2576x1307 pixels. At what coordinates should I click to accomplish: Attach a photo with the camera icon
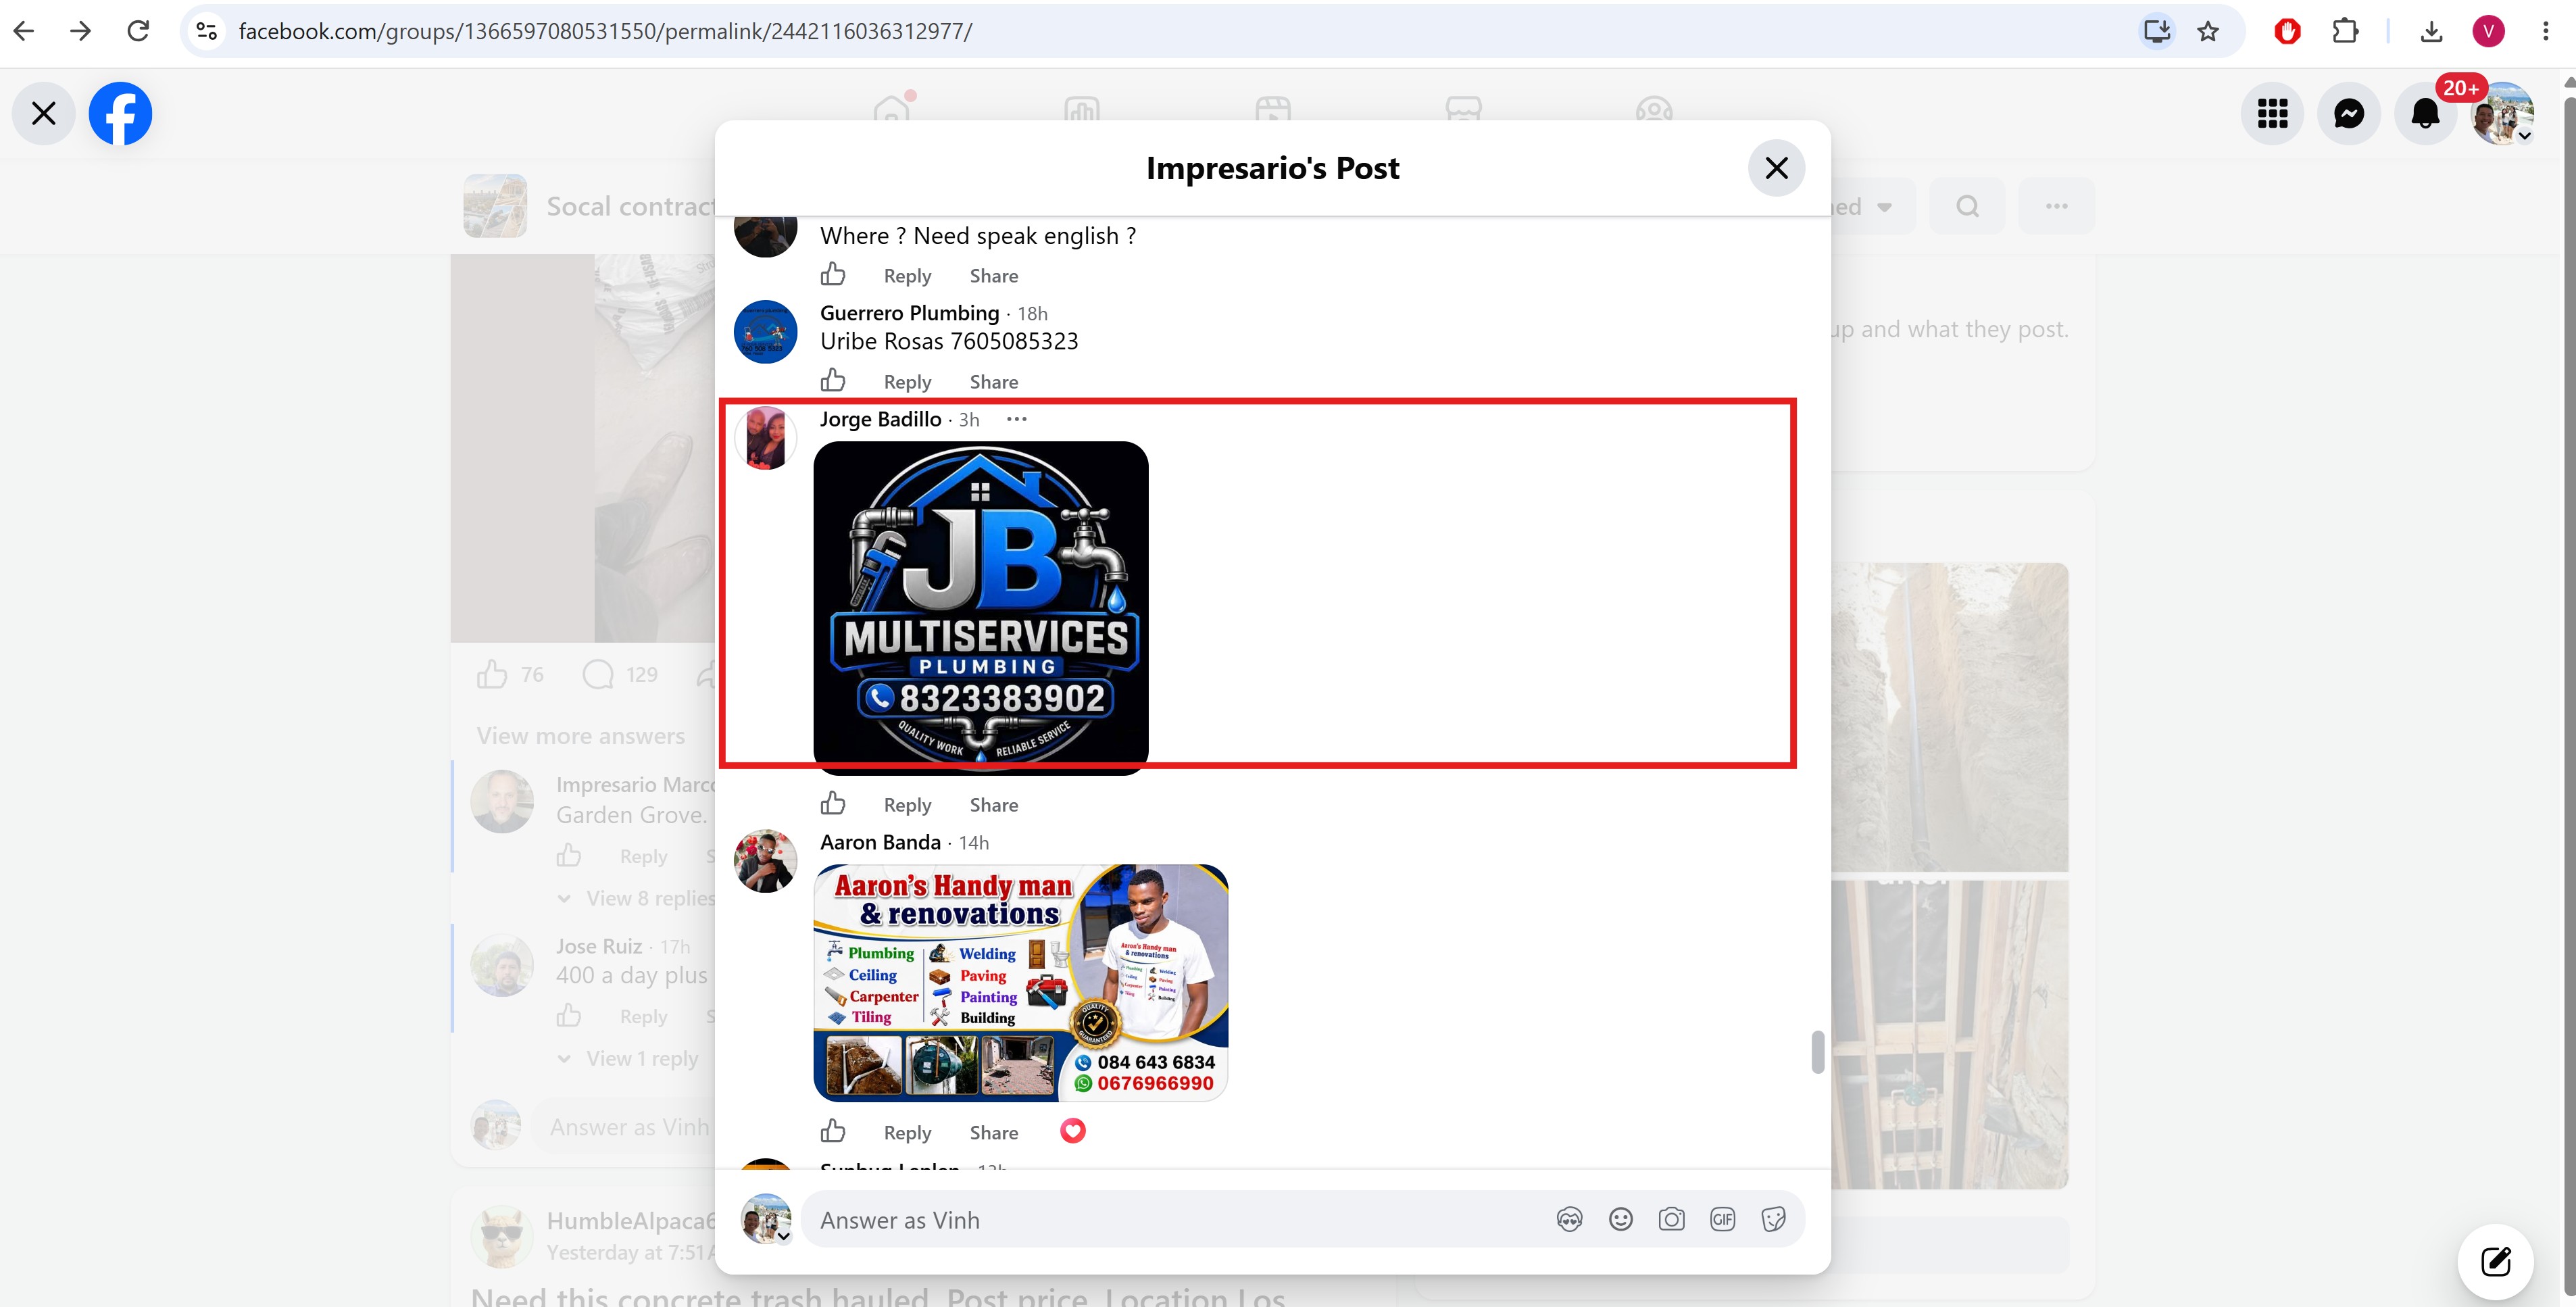tap(1671, 1220)
